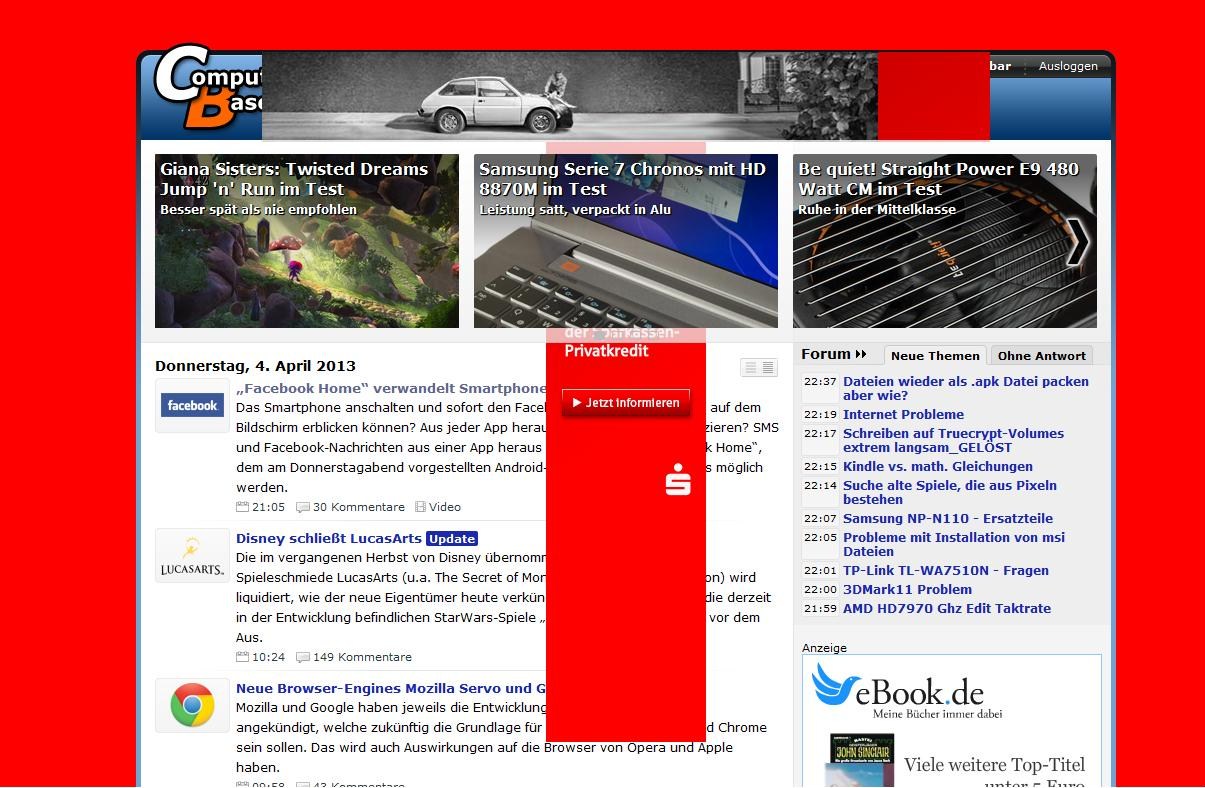Open the „Facebook Home“ verwandelt Smartphone article

[391, 388]
